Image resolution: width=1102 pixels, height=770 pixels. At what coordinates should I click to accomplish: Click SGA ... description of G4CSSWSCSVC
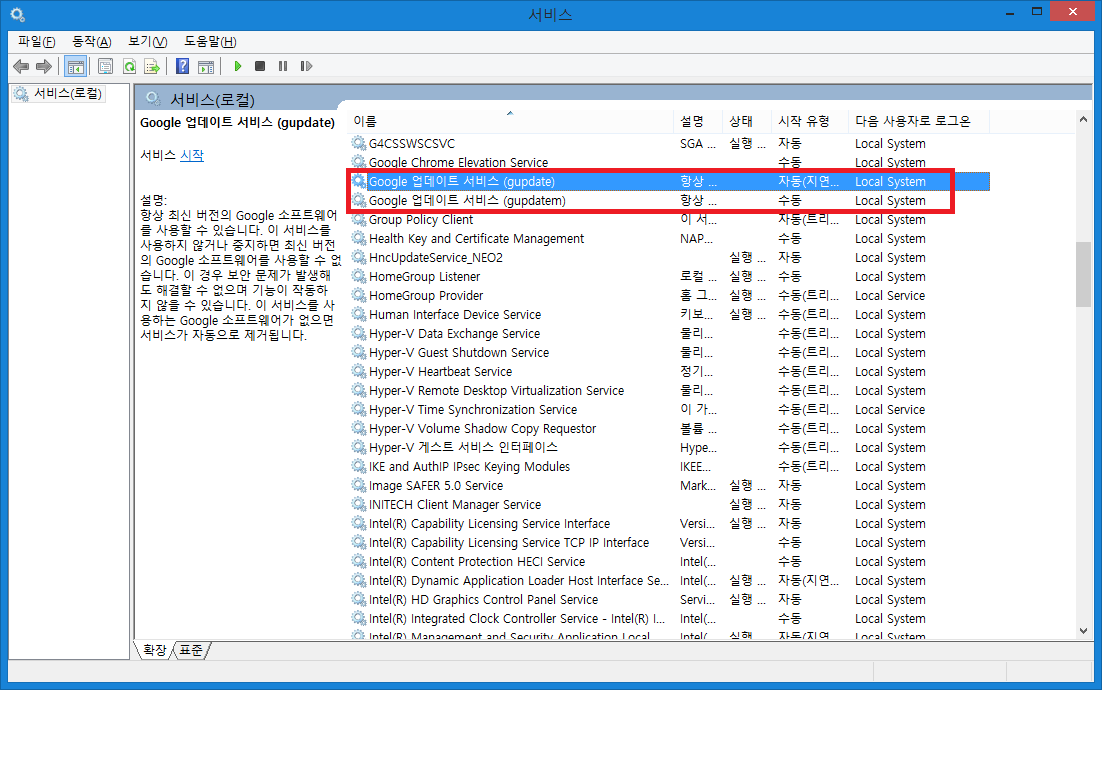pos(698,143)
